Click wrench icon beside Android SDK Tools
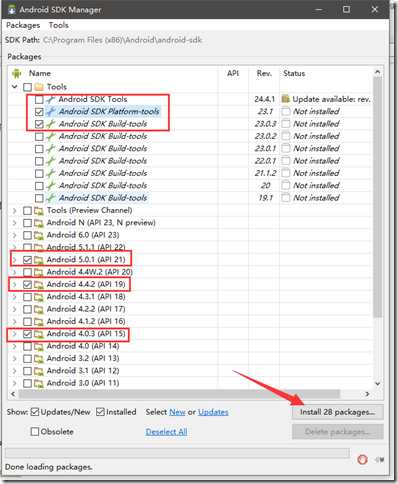Screen dimensions: 398x484 (50, 99)
